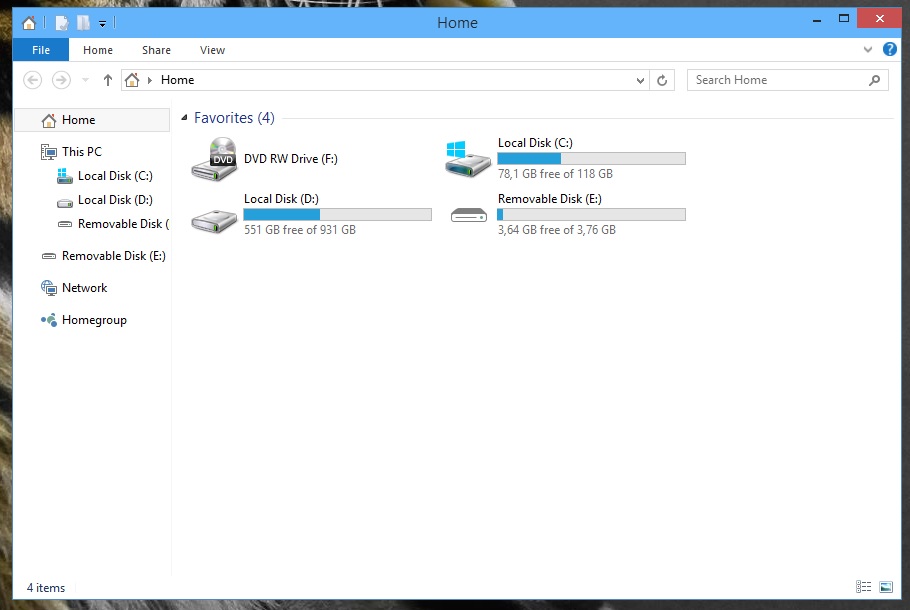Click '78,1 GB free of 118 GB' text
This screenshot has width=910, height=610.
pyautogui.click(x=555, y=174)
